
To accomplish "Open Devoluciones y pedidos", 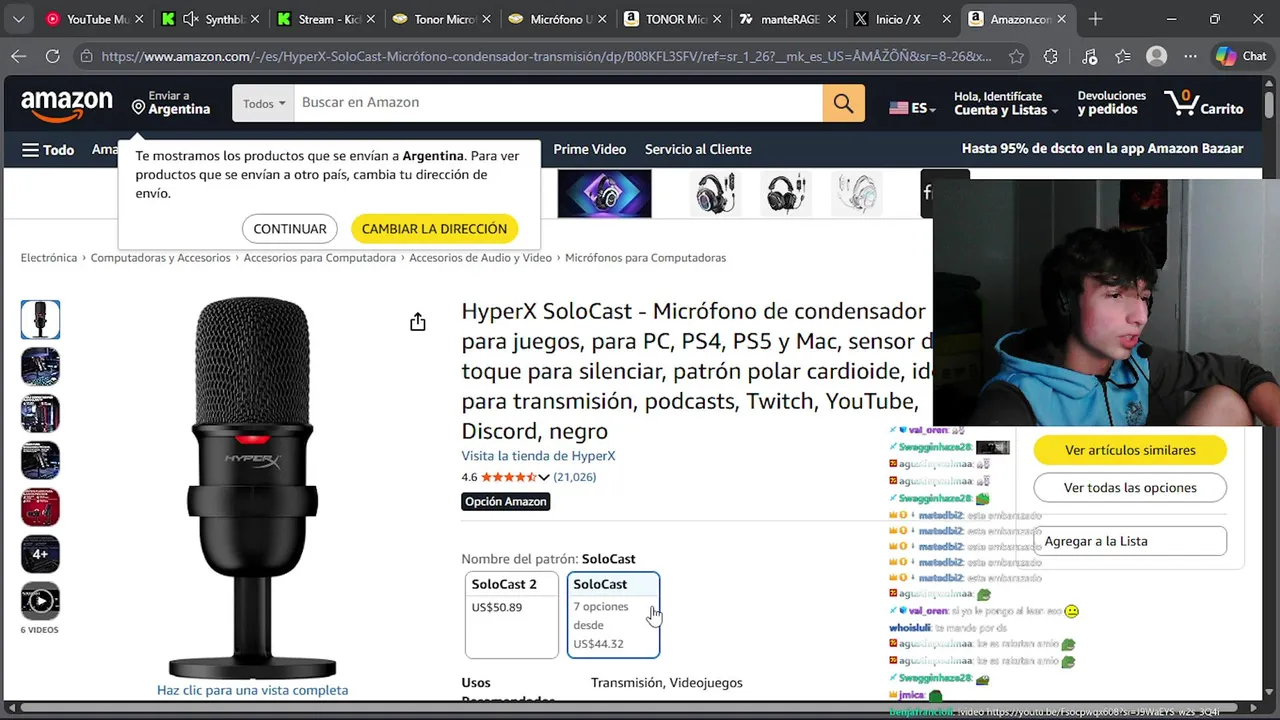I will [x=1111, y=103].
